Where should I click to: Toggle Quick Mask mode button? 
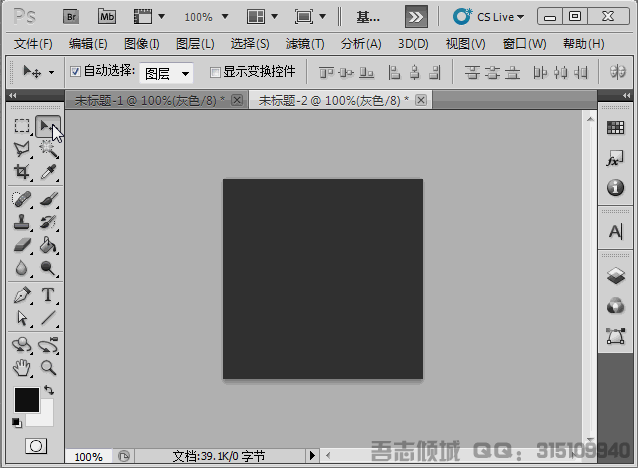tap(36, 445)
